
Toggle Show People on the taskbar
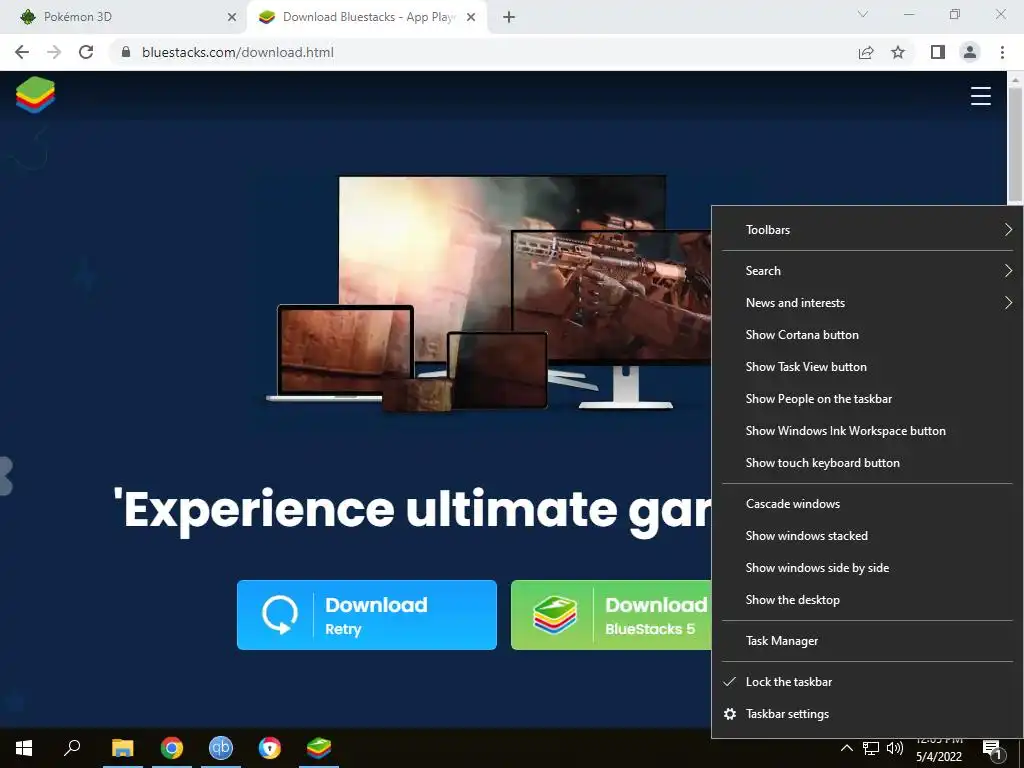(x=867, y=399)
